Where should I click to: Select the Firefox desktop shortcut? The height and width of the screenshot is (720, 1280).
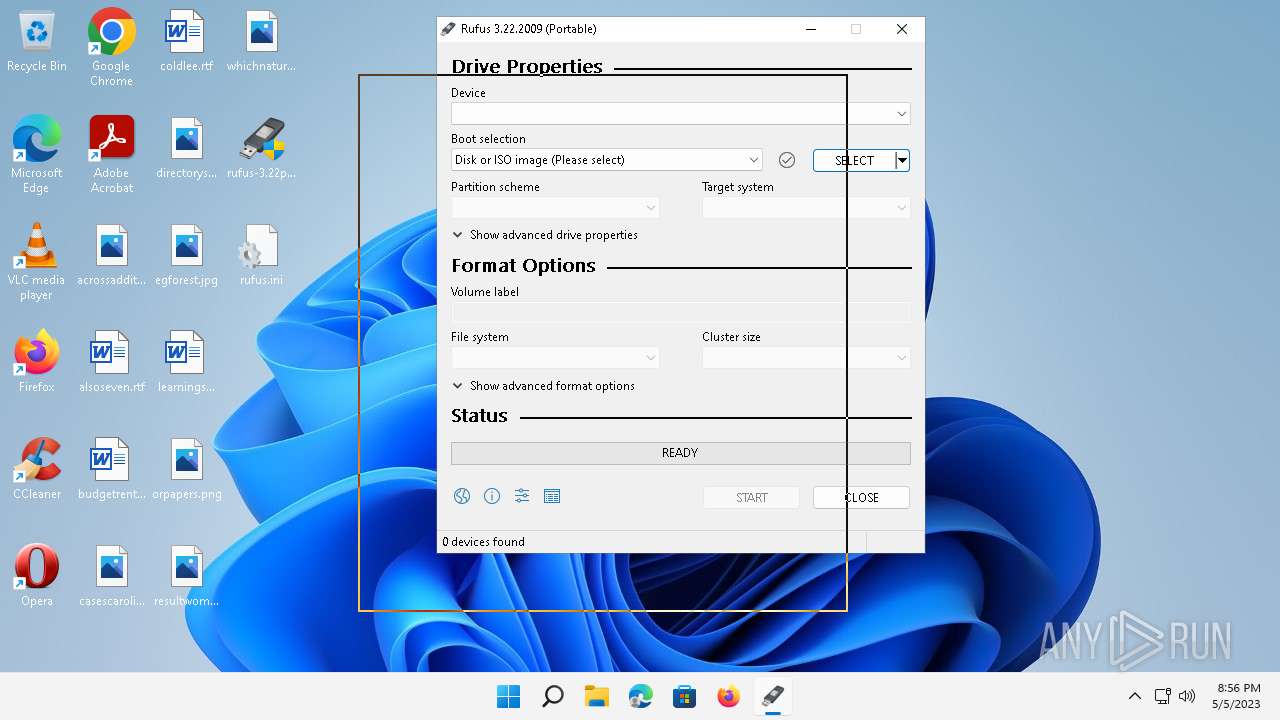point(37,363)
